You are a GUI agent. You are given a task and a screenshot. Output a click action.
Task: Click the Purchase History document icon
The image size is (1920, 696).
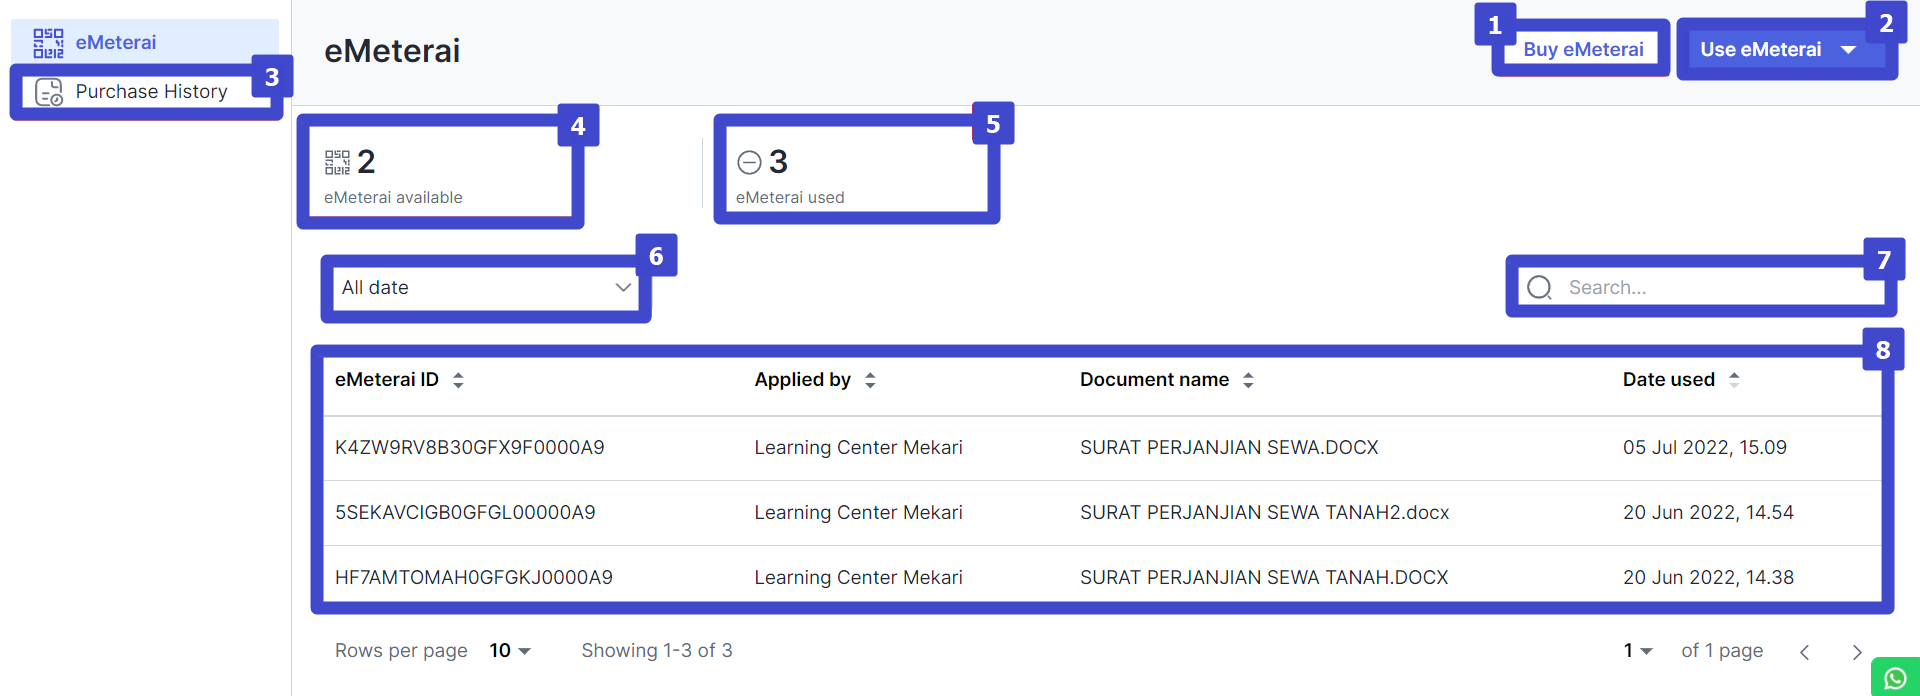(x=49, y=92)
